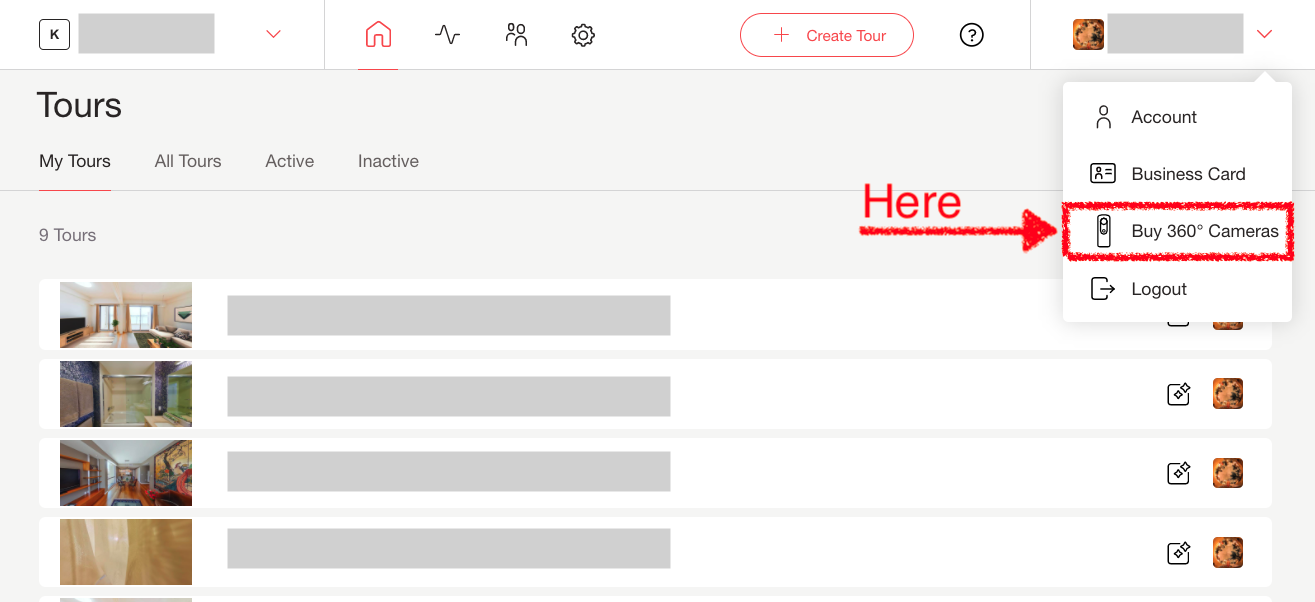Collapse the user profile dropdown chevron

1264,35
